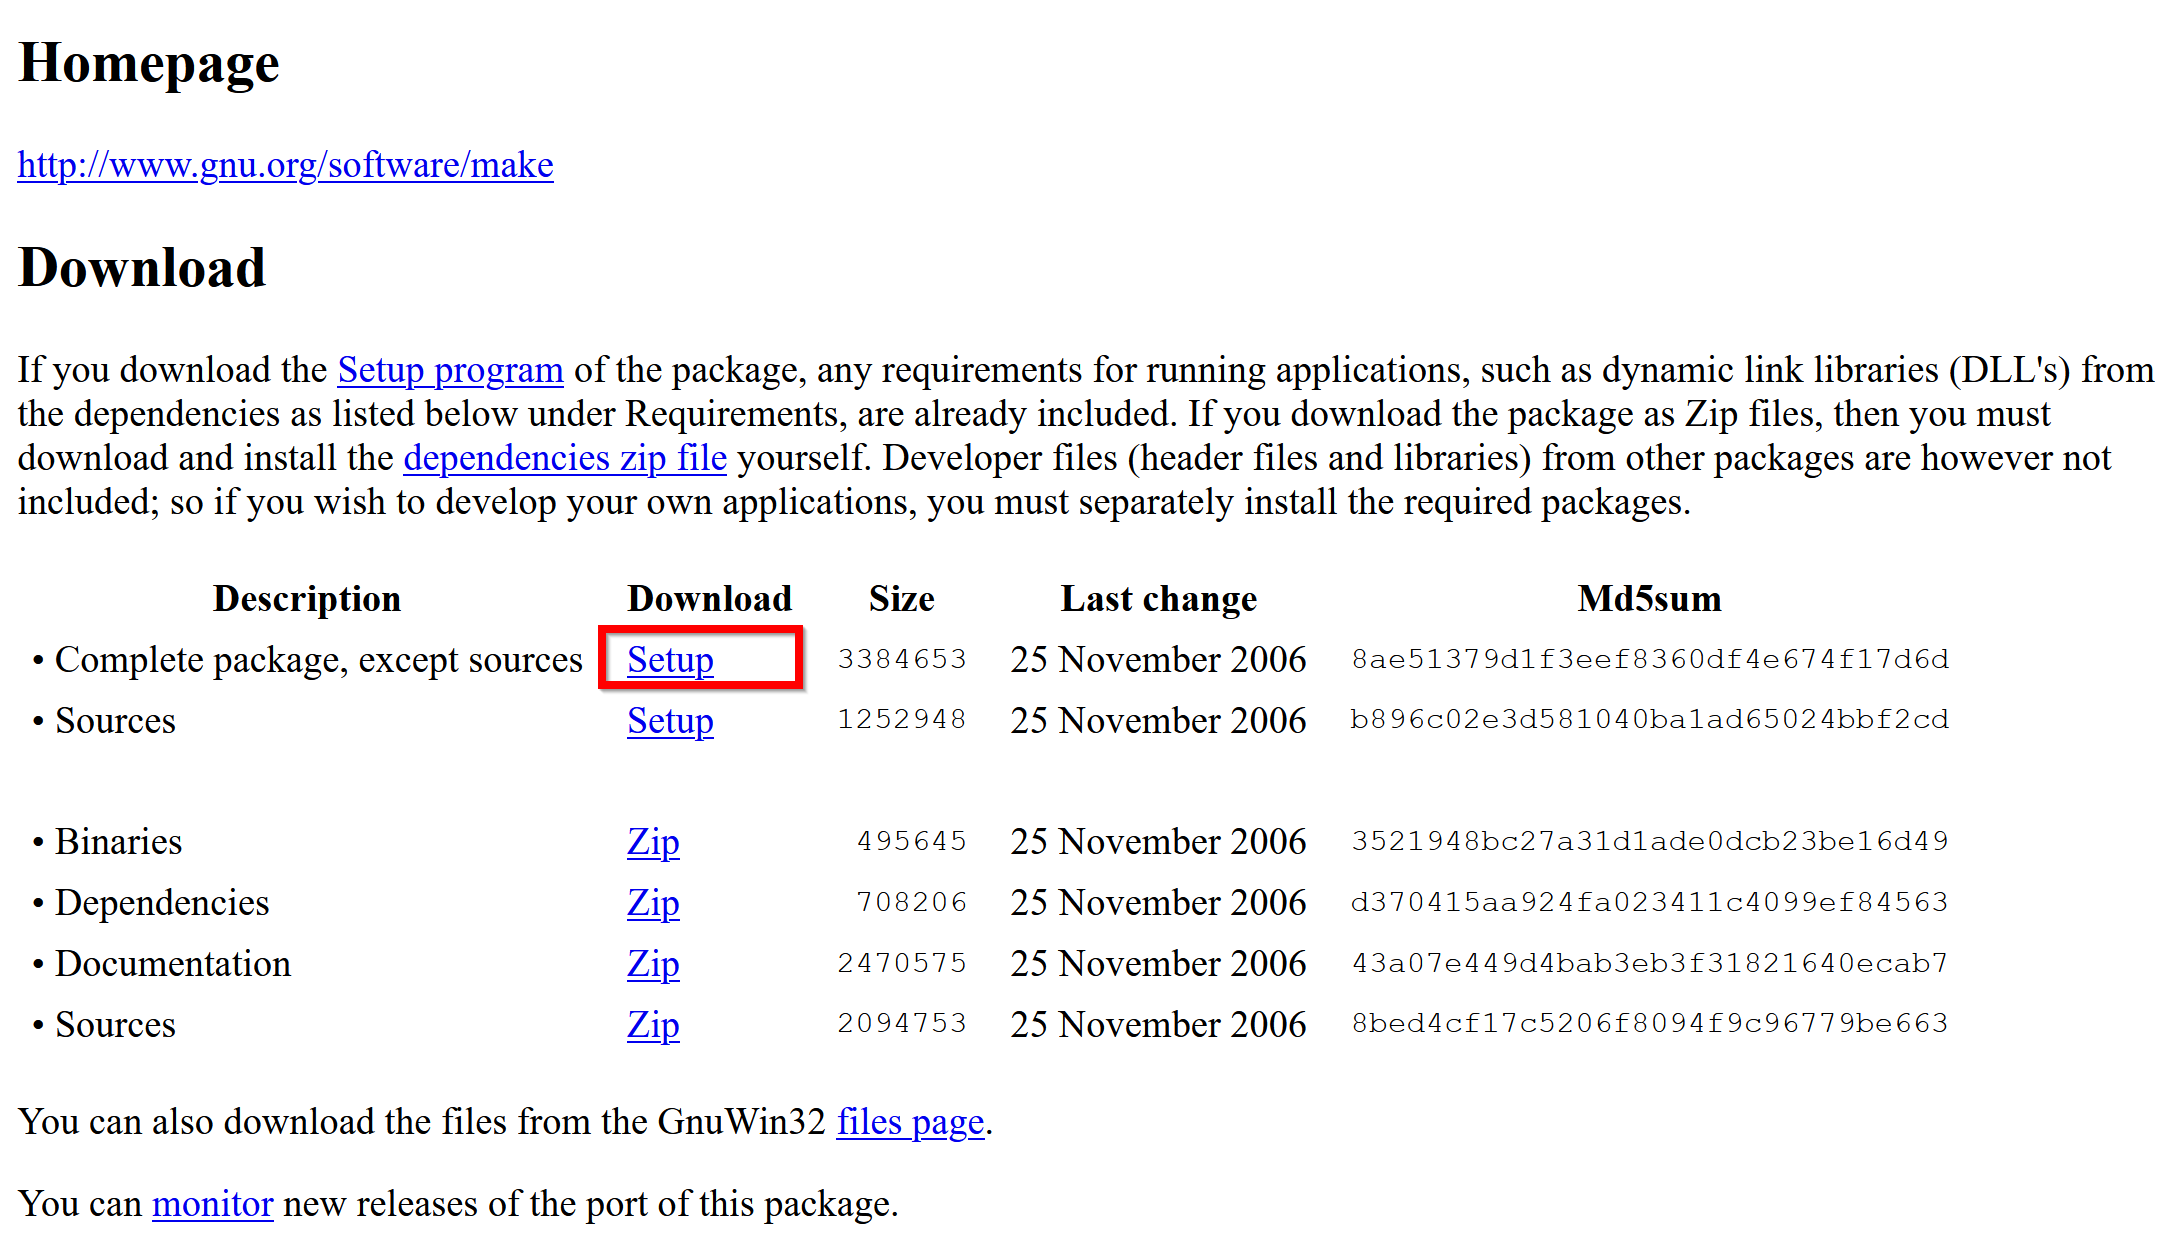Image resolution: width=2175 pixels, height=1248 pixels.
Task: Click the 'Last change' column header
Action: pyautogui.click(x=1158, y=599)
